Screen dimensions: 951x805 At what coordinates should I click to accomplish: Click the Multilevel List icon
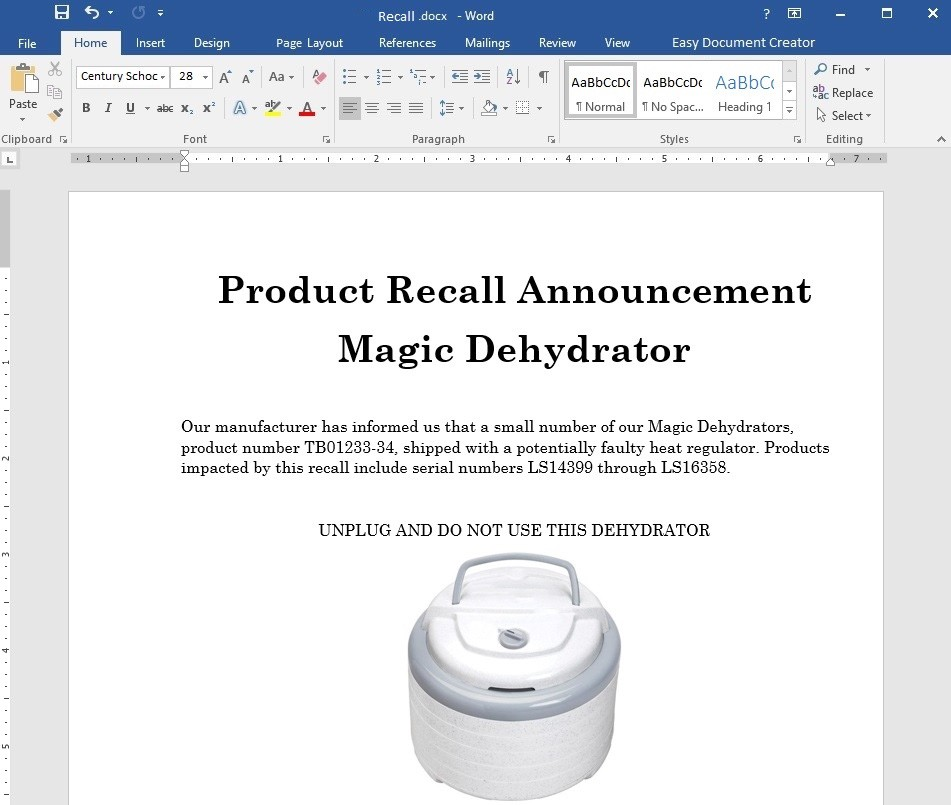(x=418, y=76)
